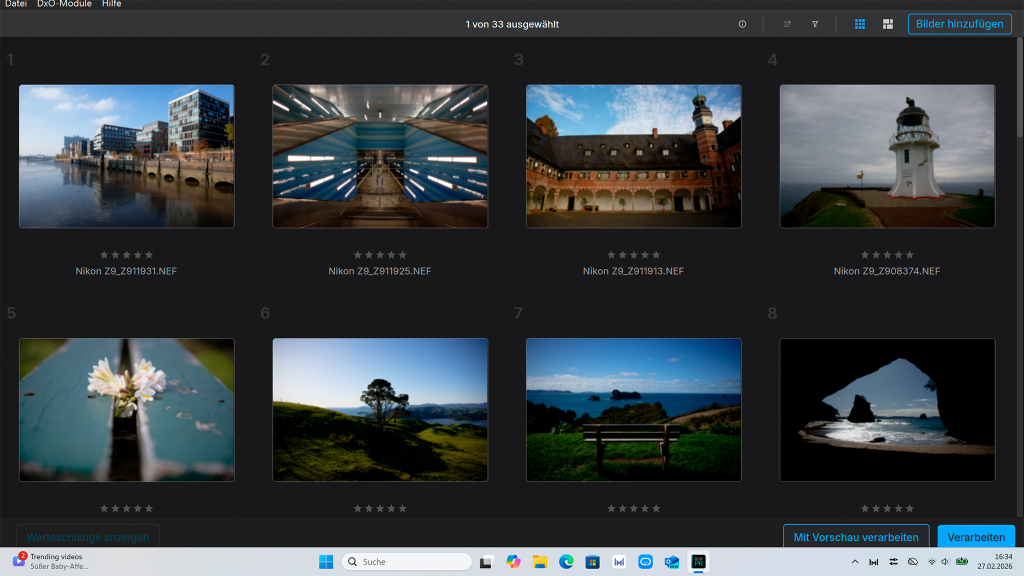
Task: Click the Bilder hinzufügen button
Action: point(959,23)
